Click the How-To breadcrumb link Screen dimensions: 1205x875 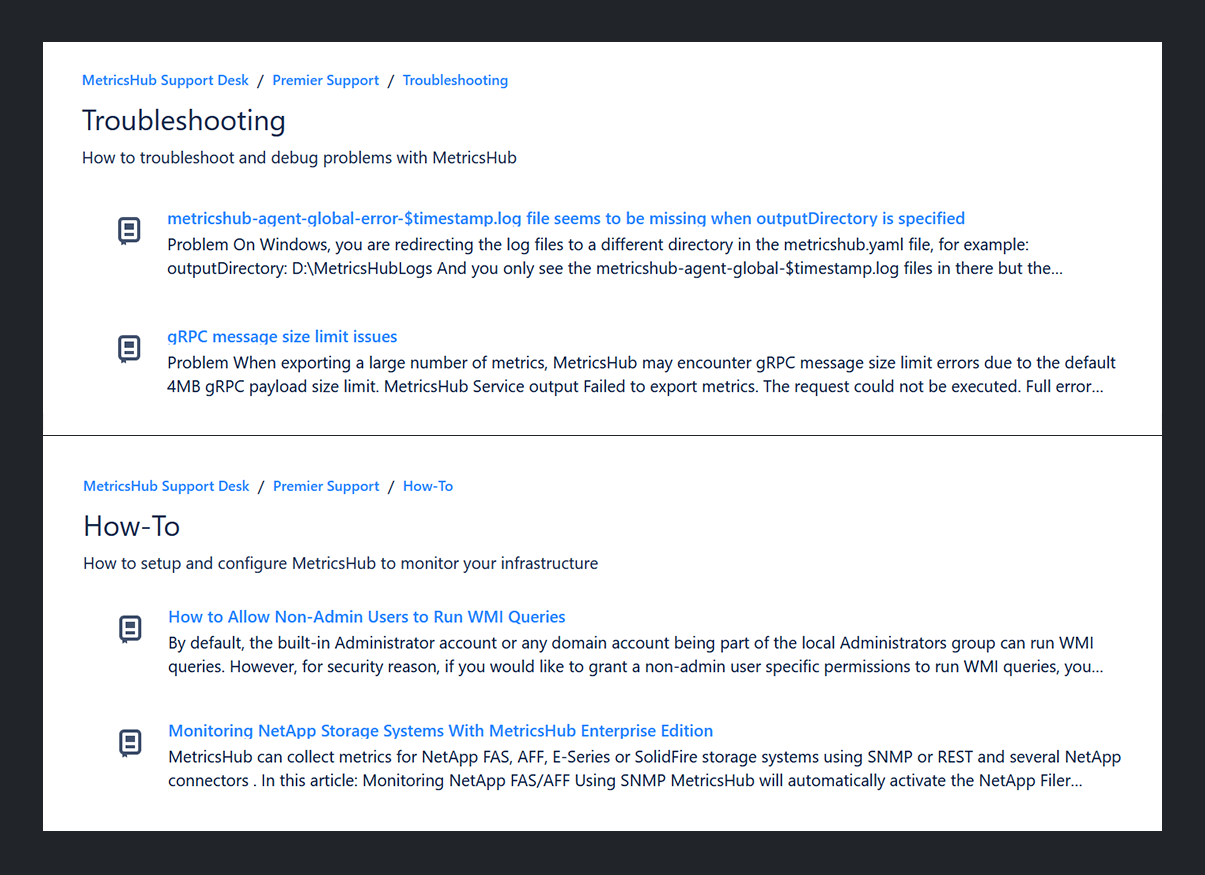coord(428,486)
